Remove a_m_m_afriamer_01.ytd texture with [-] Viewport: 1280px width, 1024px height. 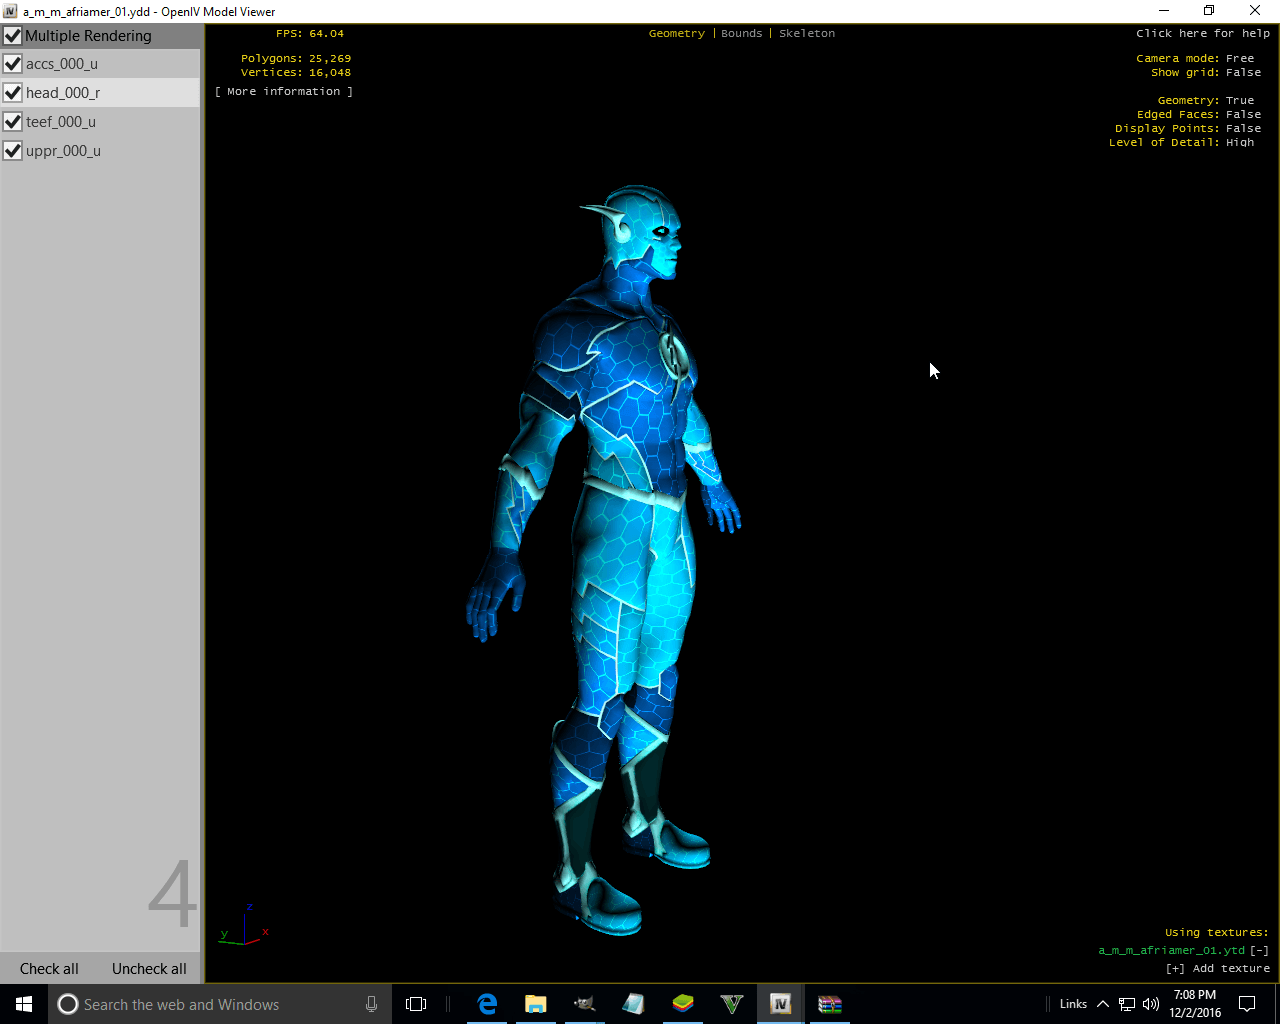pyautogui.click(x=1259, y=950)
